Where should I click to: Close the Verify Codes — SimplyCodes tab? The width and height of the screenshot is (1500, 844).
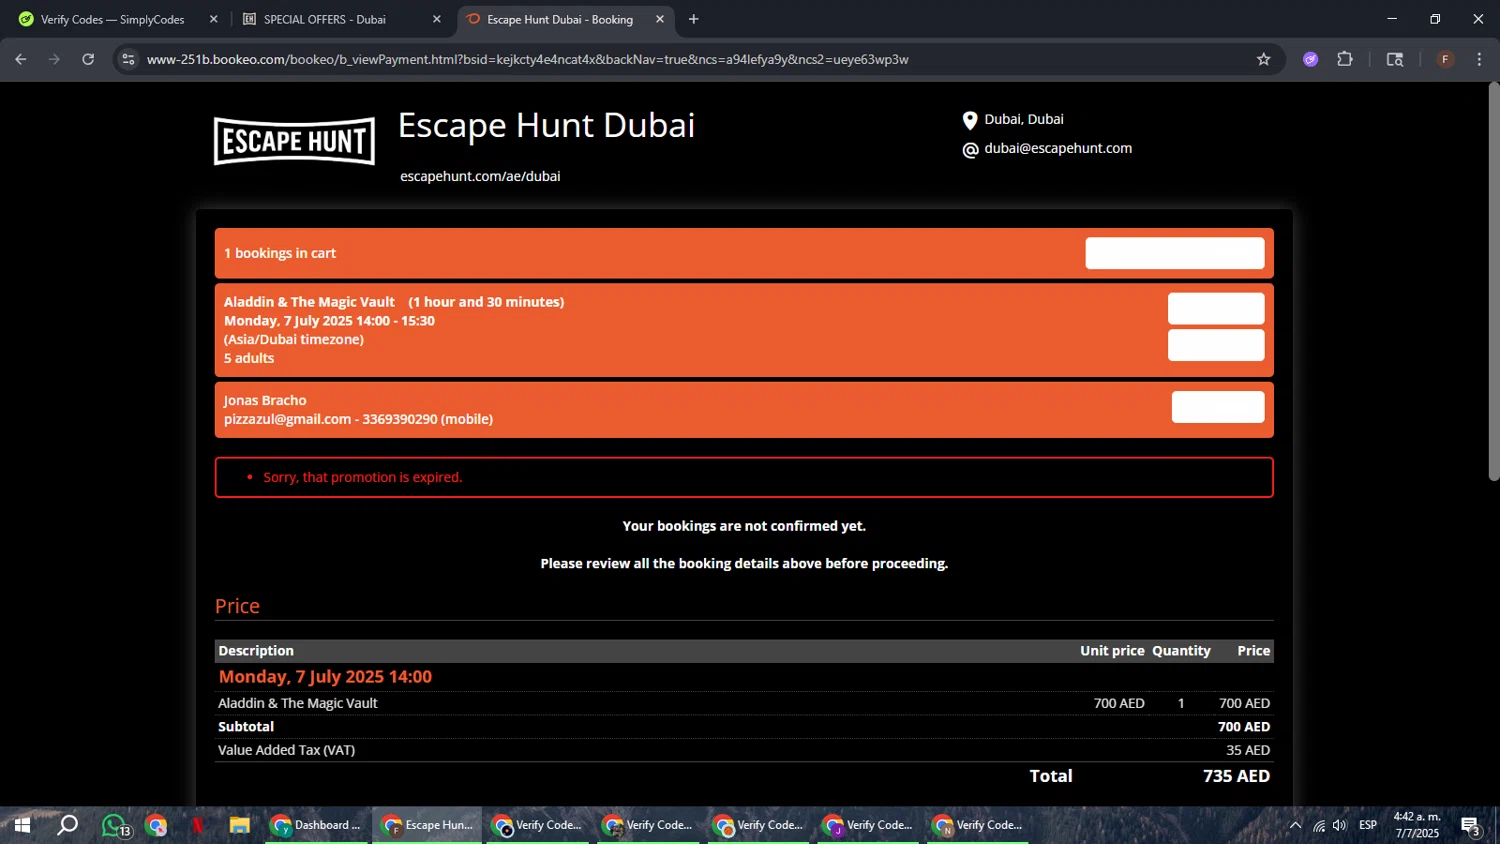pyautogui.click(x=213, y=19)
